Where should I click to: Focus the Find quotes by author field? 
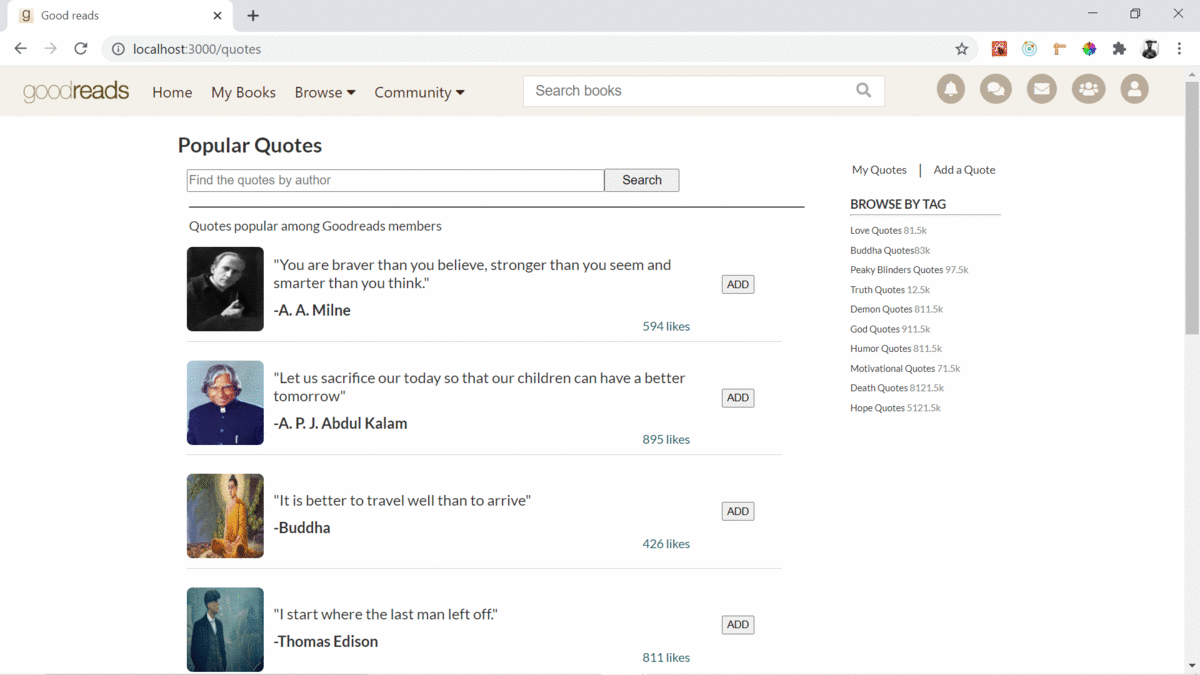396,180
